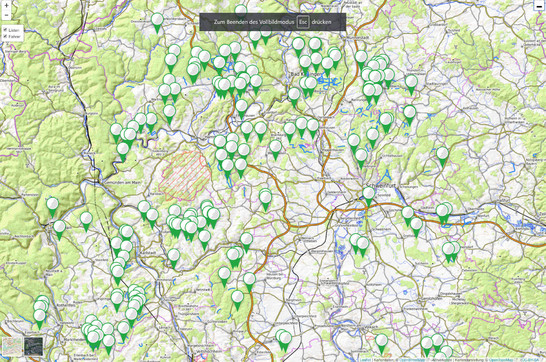The height and width of the screenshot is (362, 546).
Task: Click the fullscreen exit notification banner
Action: [273, 22]
